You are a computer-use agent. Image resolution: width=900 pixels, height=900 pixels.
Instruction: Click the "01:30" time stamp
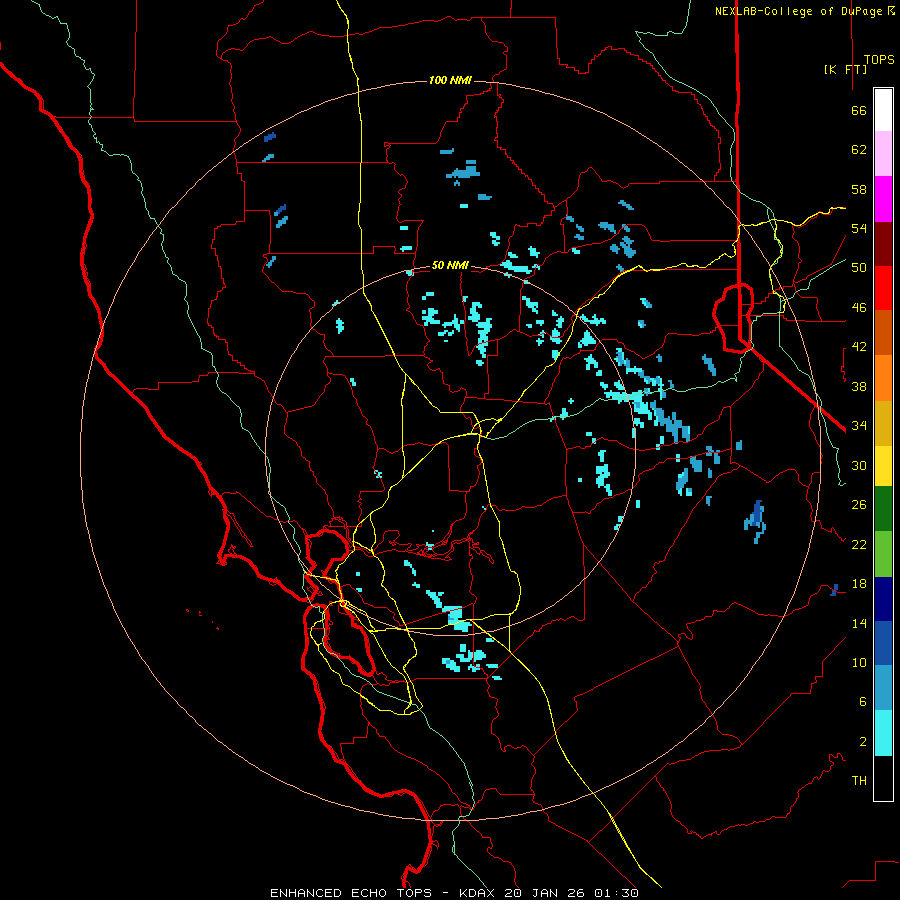616,893
